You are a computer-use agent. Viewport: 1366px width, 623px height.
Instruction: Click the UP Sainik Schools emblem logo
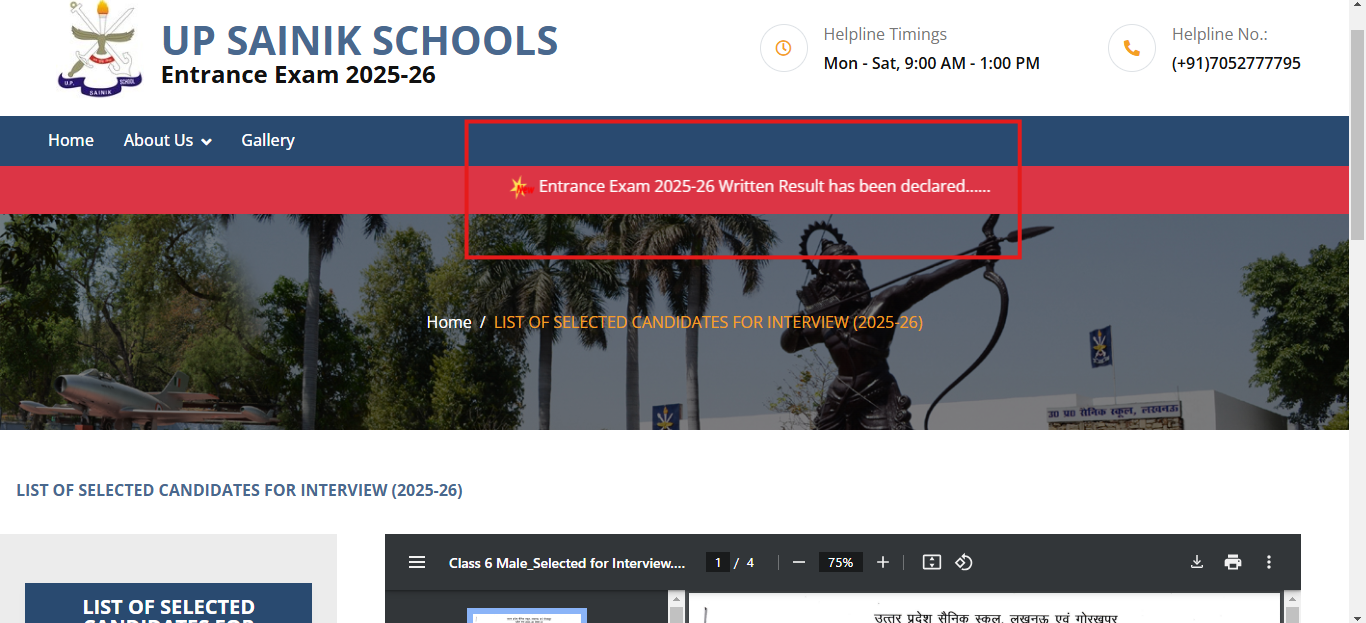click(x=97, y=50)
